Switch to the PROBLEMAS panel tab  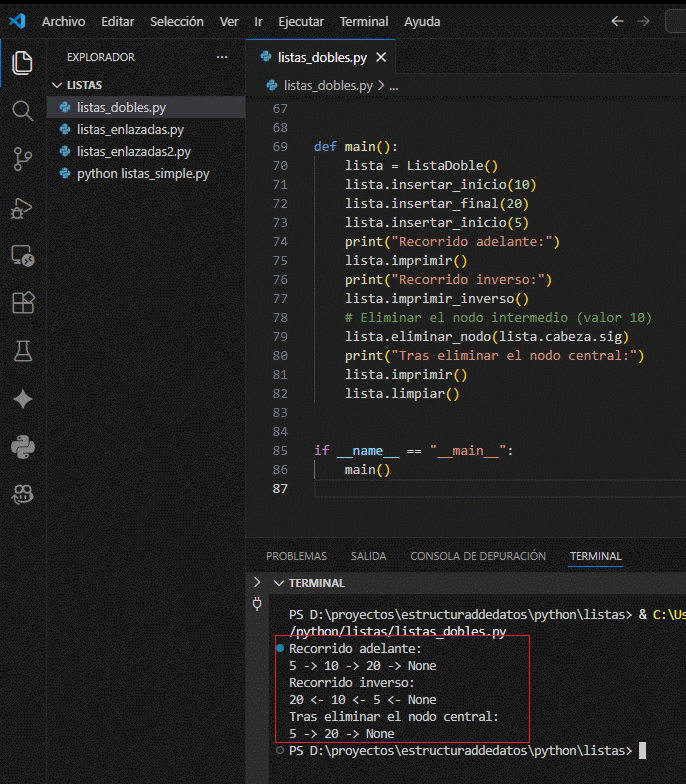coord(296,556)
